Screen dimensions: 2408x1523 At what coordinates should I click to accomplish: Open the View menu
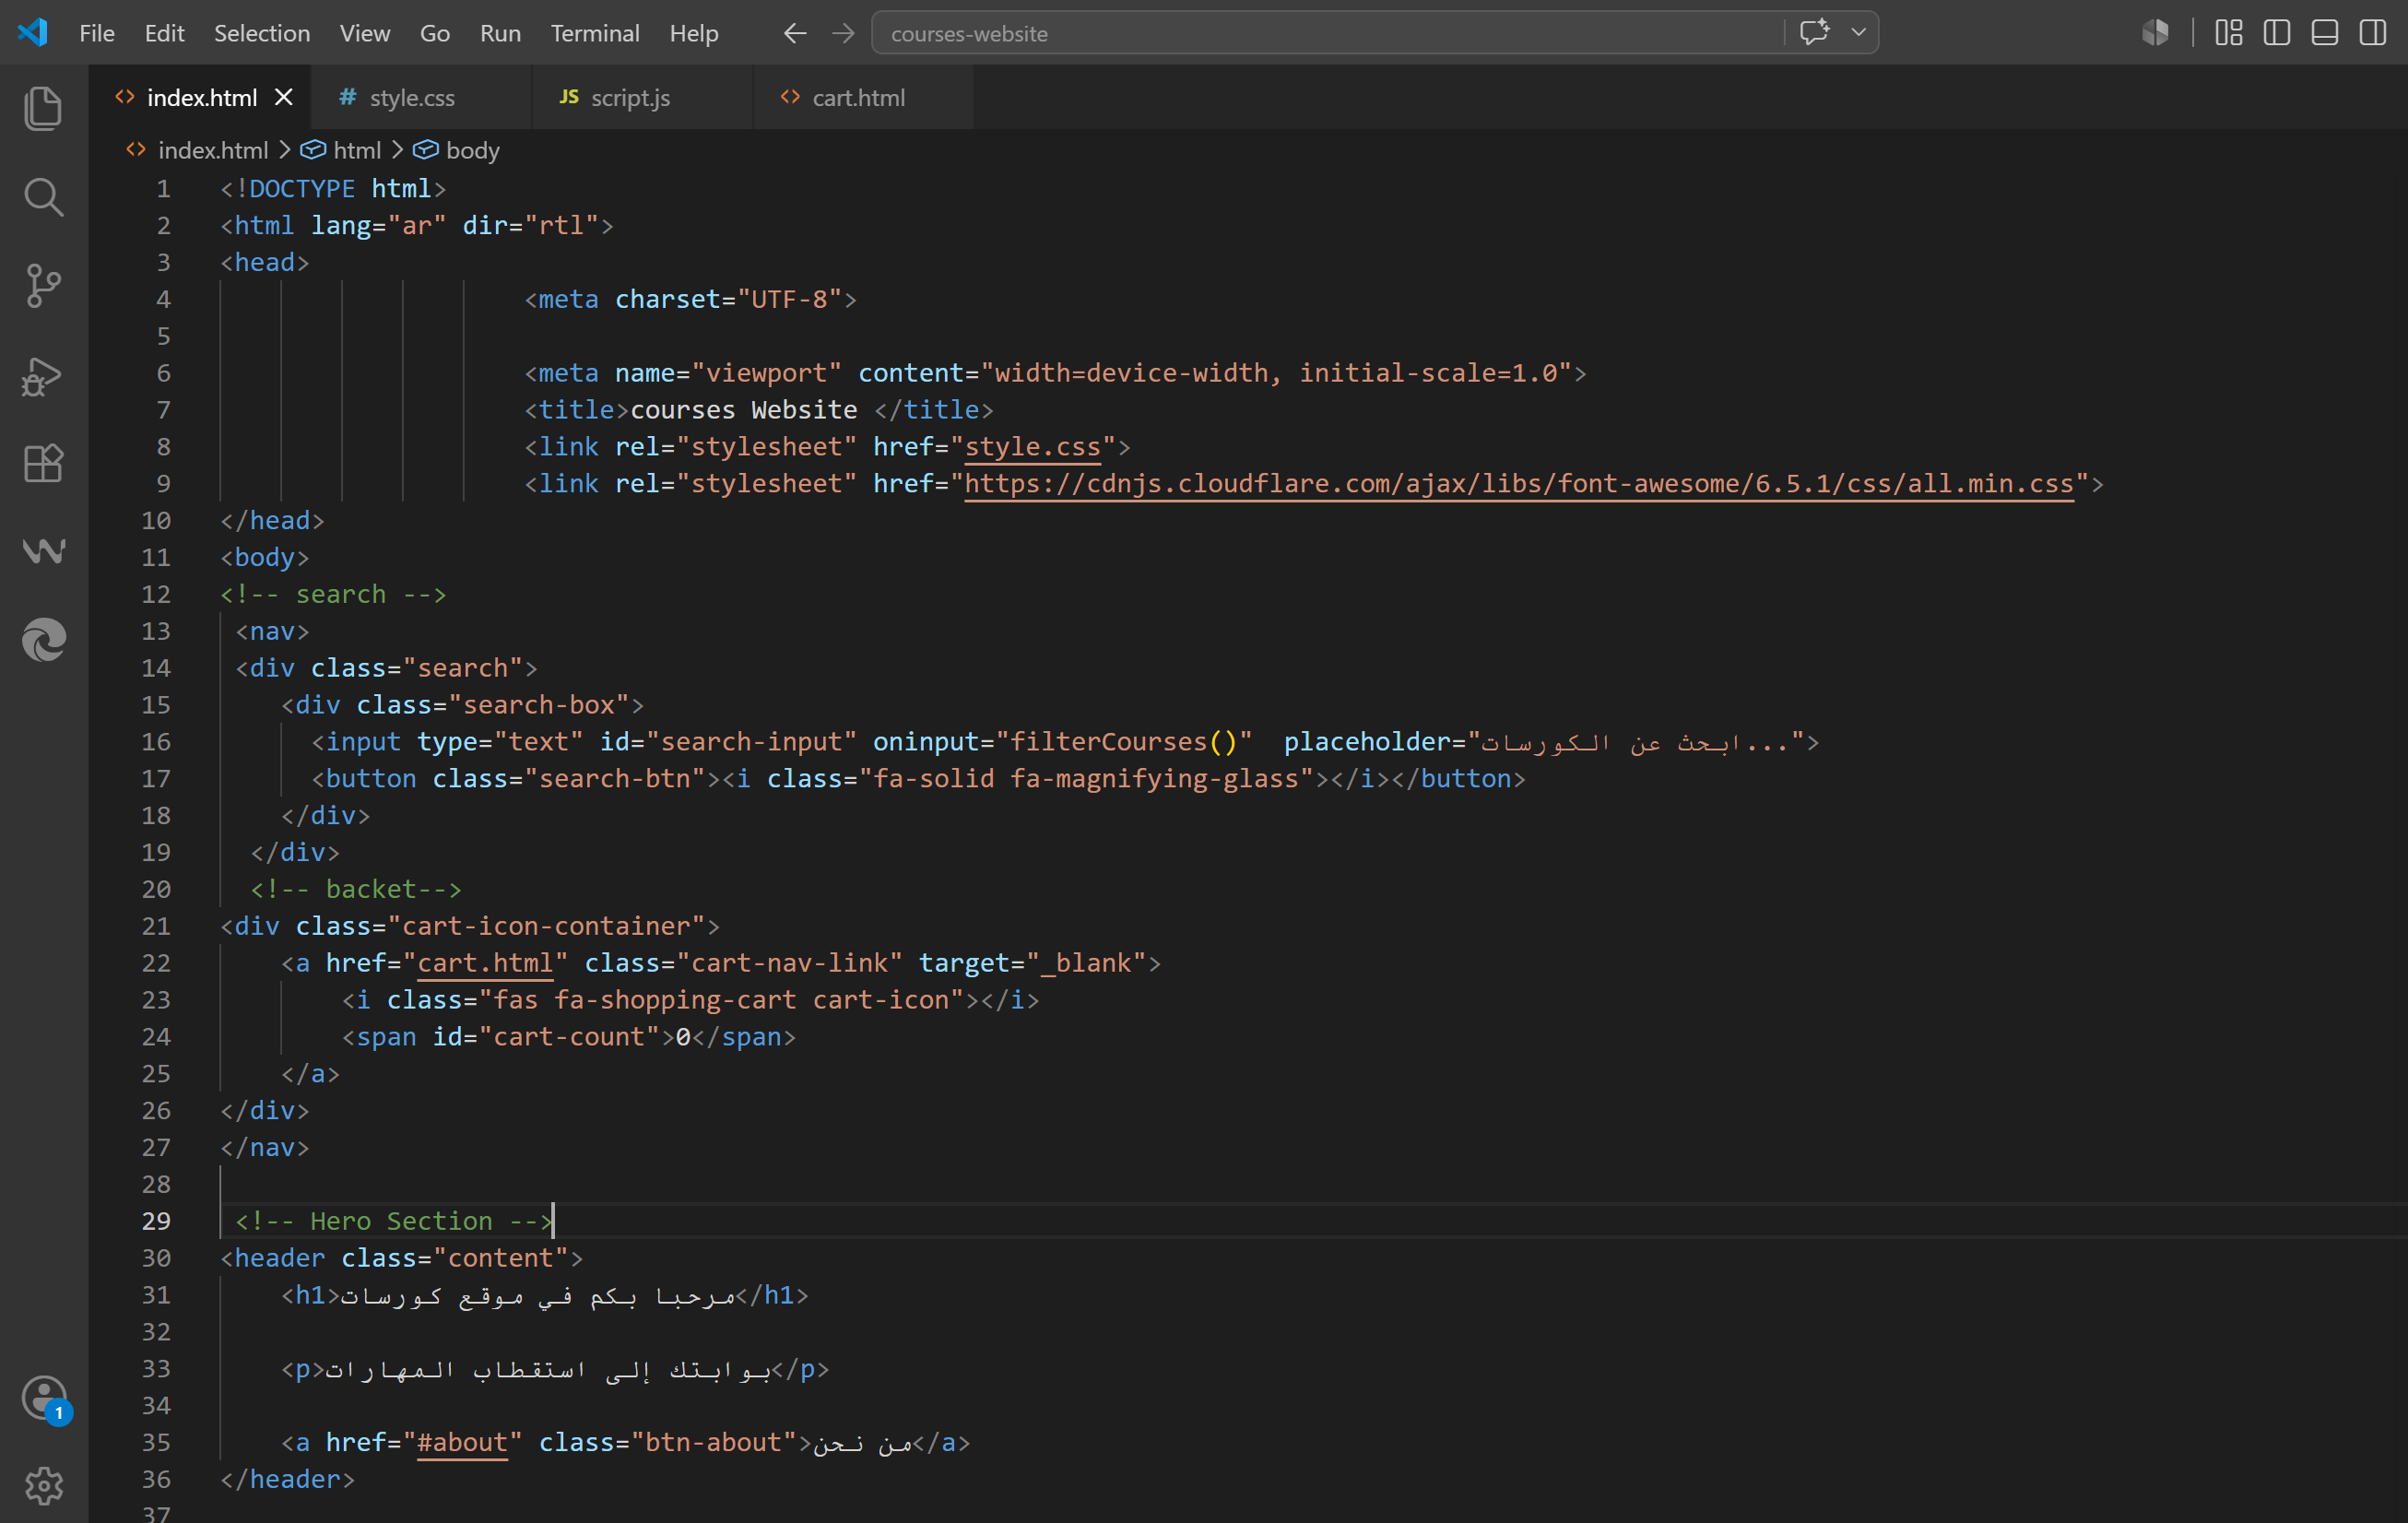point(364,33)
